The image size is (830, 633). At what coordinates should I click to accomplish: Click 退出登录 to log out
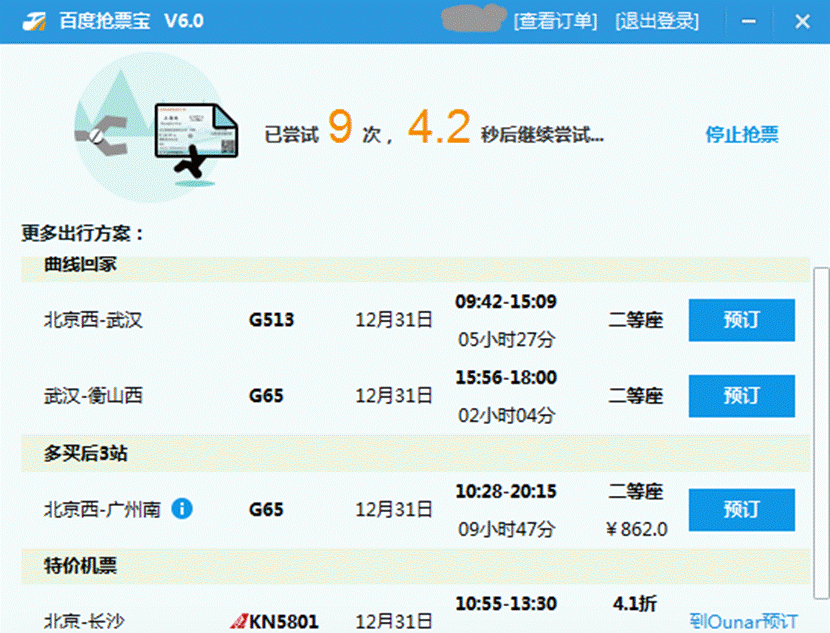click(x=657, y=21)
